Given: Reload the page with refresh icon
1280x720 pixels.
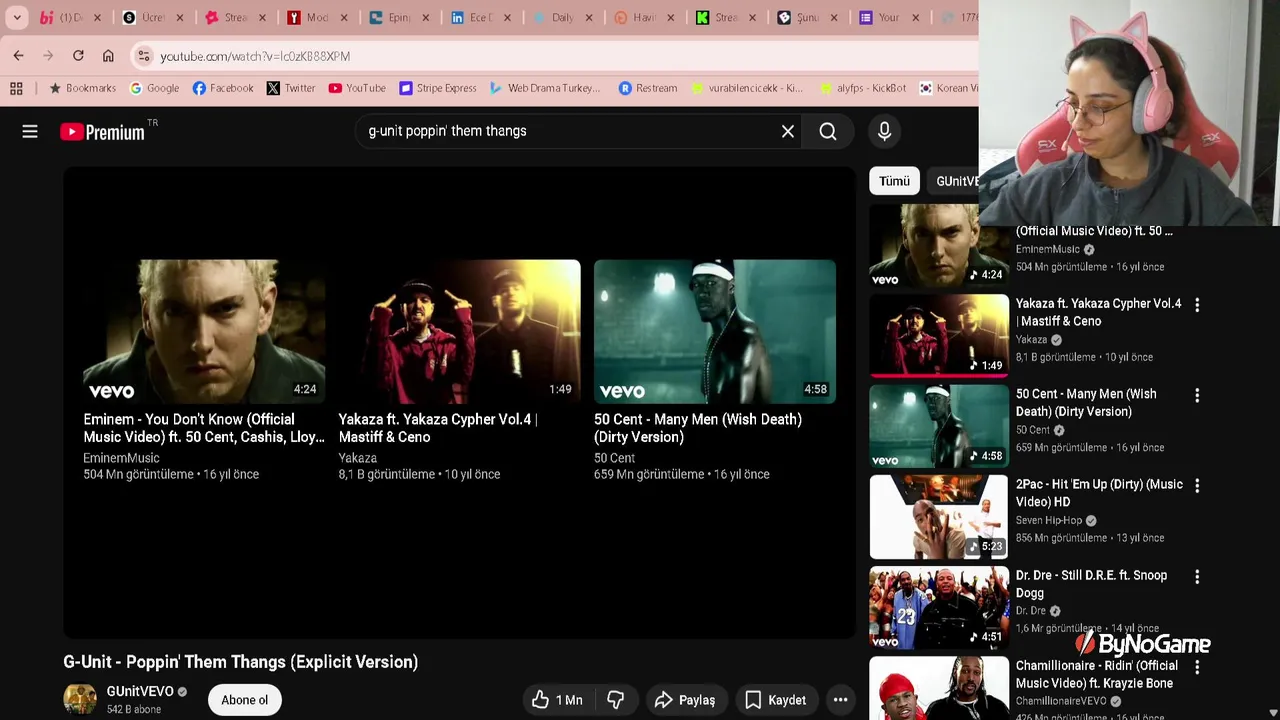Looking at the screenshot, I should click(78, 56).
